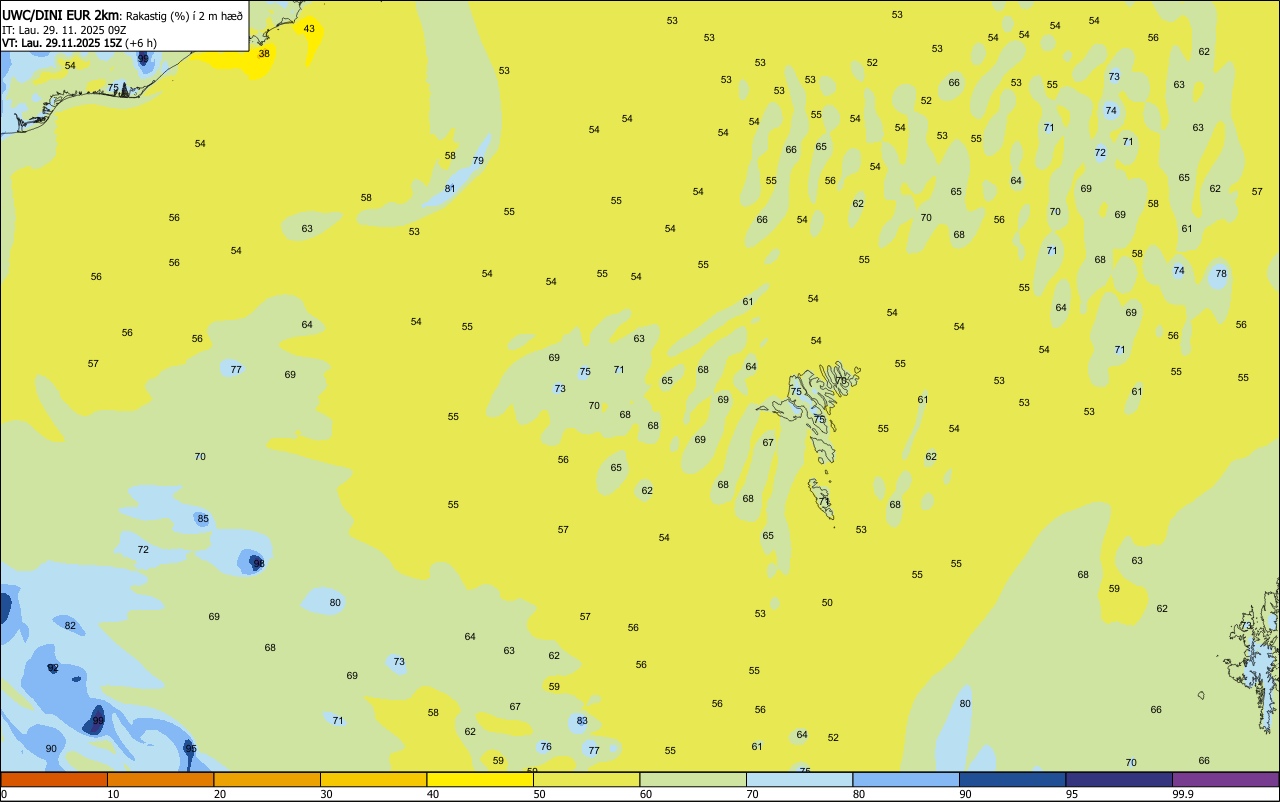This screenshot has height=802, width=1280.
Task: Pick the pale green 60–70 legend swatch
Action: 693,779
